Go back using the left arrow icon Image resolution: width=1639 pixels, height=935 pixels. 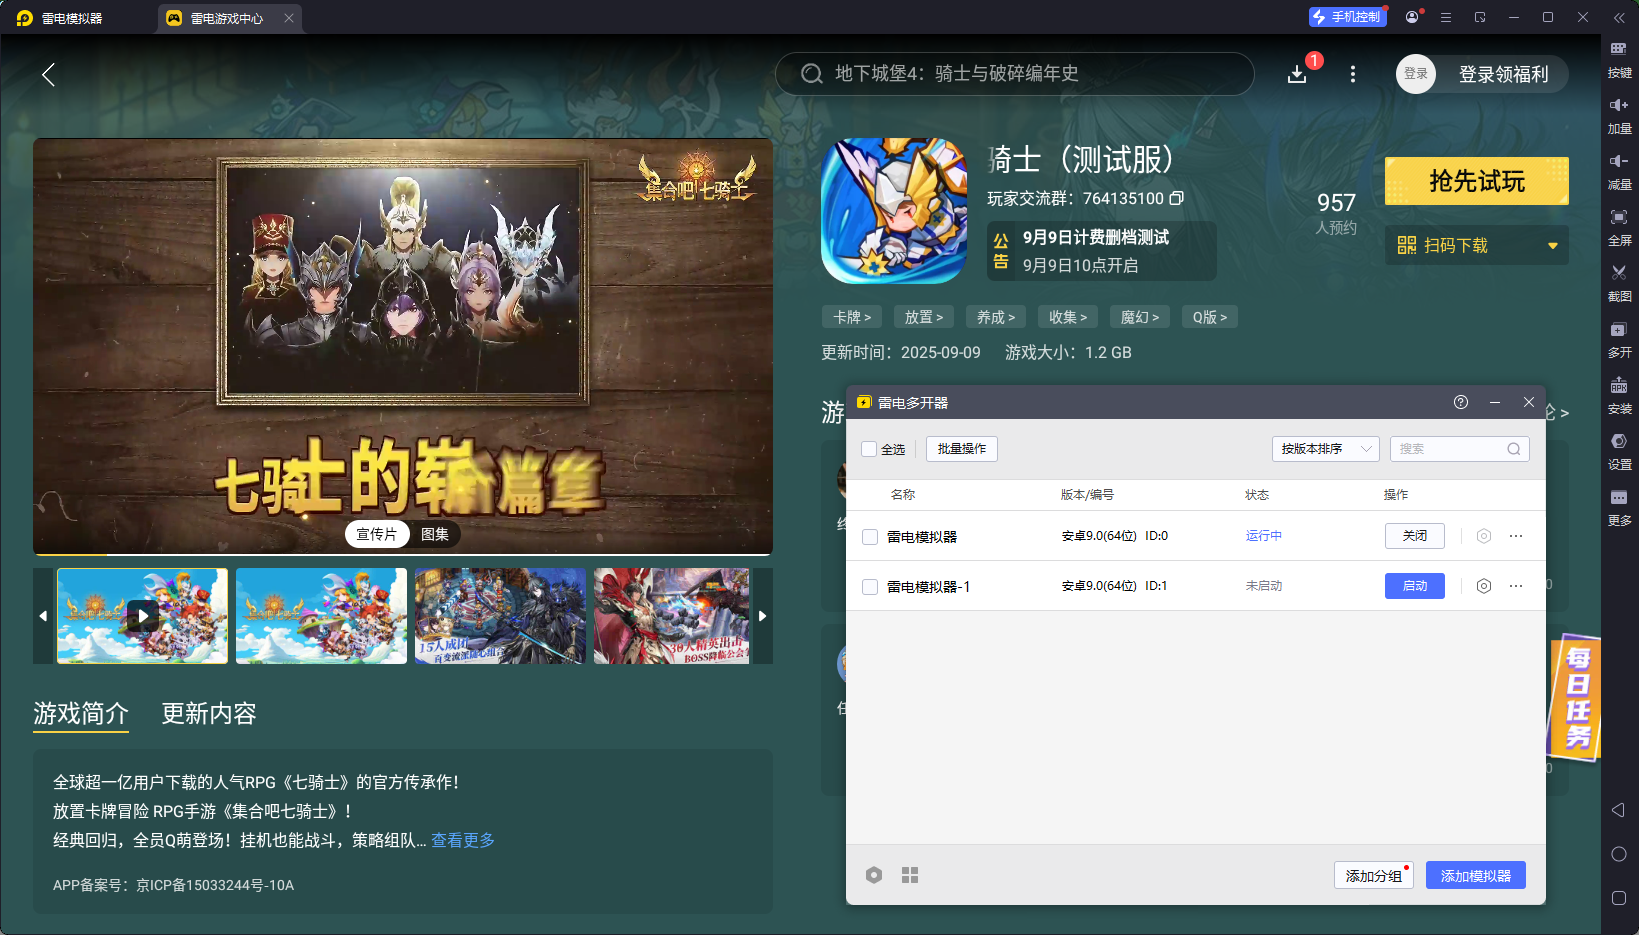pos(48,74)
